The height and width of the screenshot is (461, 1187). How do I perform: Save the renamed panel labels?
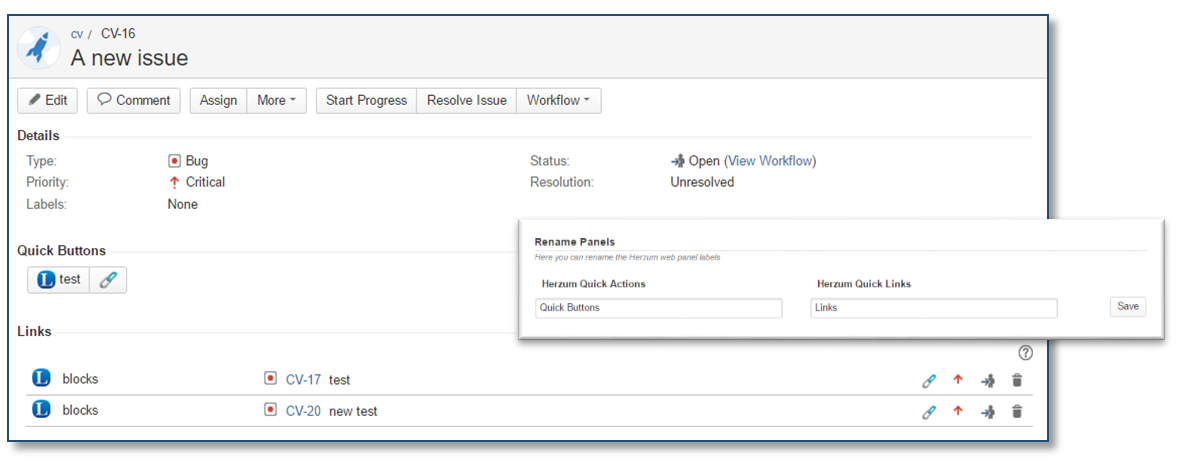(1127, 307)
